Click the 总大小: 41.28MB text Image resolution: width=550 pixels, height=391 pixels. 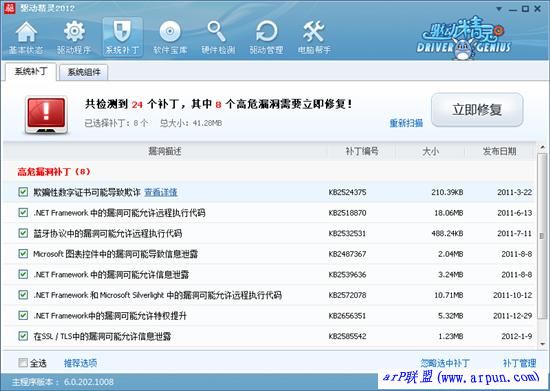(x=191, y=123)
